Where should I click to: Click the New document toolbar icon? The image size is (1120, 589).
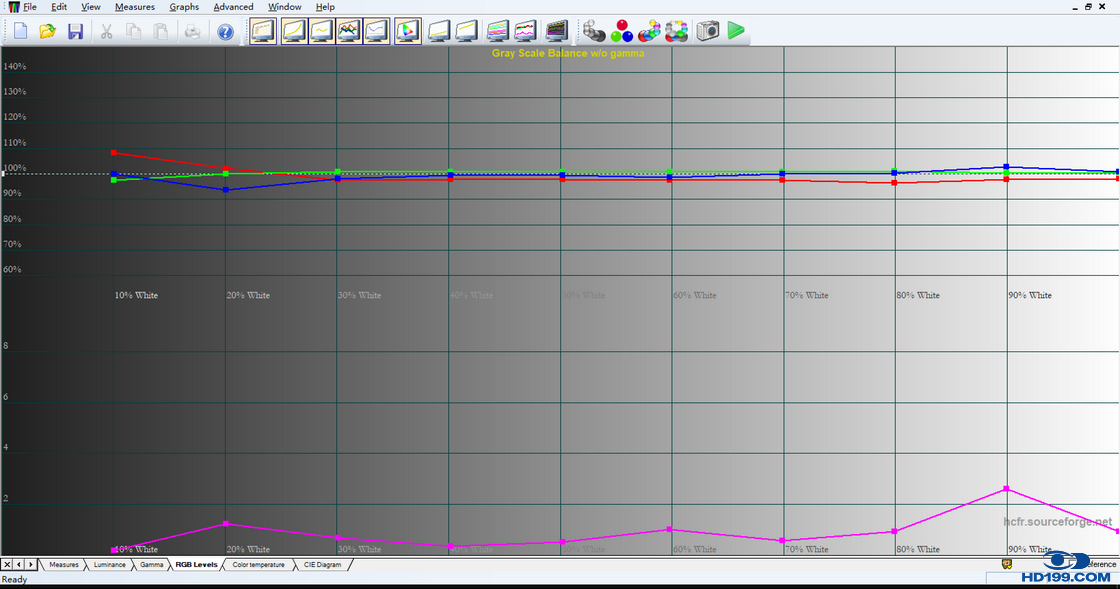pos(21,31)
